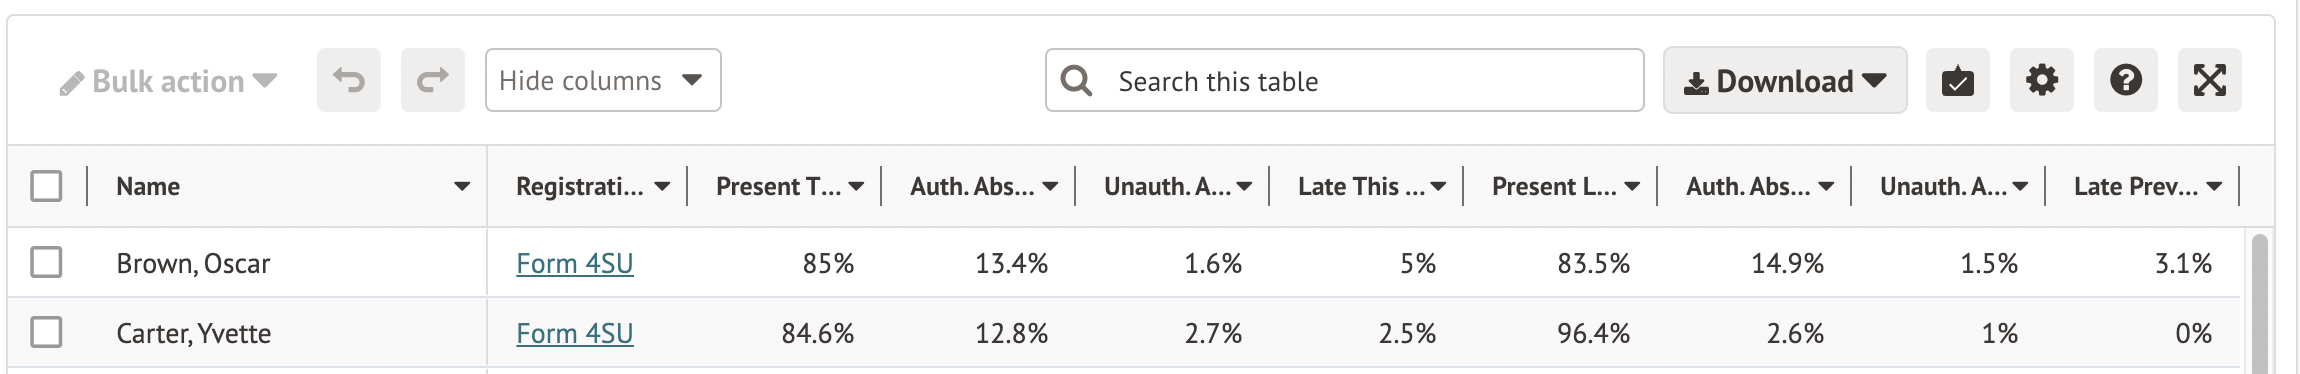Click the vertical table scrollbar
The height and width of the screenshot is (374, 2300).
point(2258,303)
